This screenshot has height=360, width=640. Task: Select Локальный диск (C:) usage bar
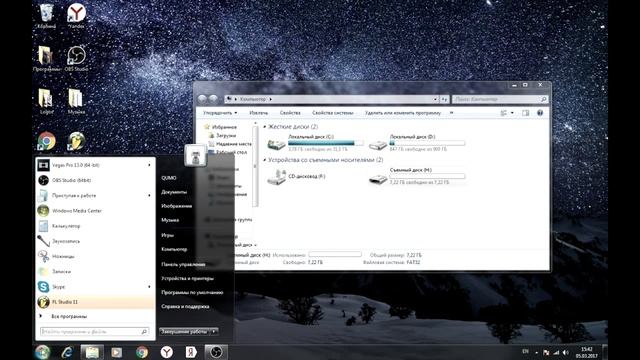pyautogui.click(x=325, y=143)
